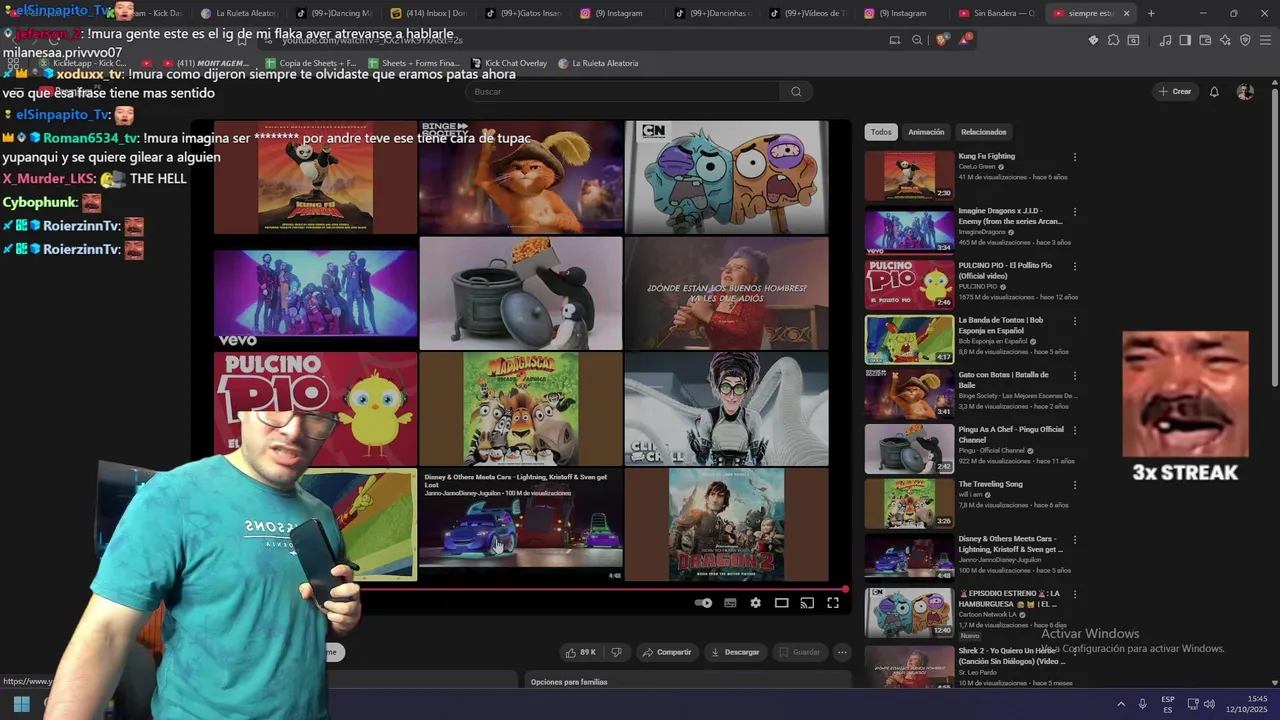This screenshot has height=720, width=1280.
Task: Like the video with 89 K likes
Action: (580, 652)
